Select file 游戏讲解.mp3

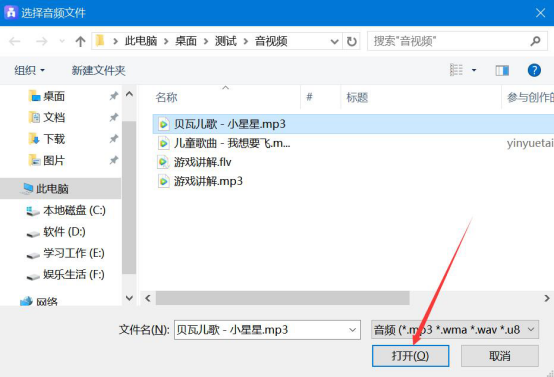(208, 181)
